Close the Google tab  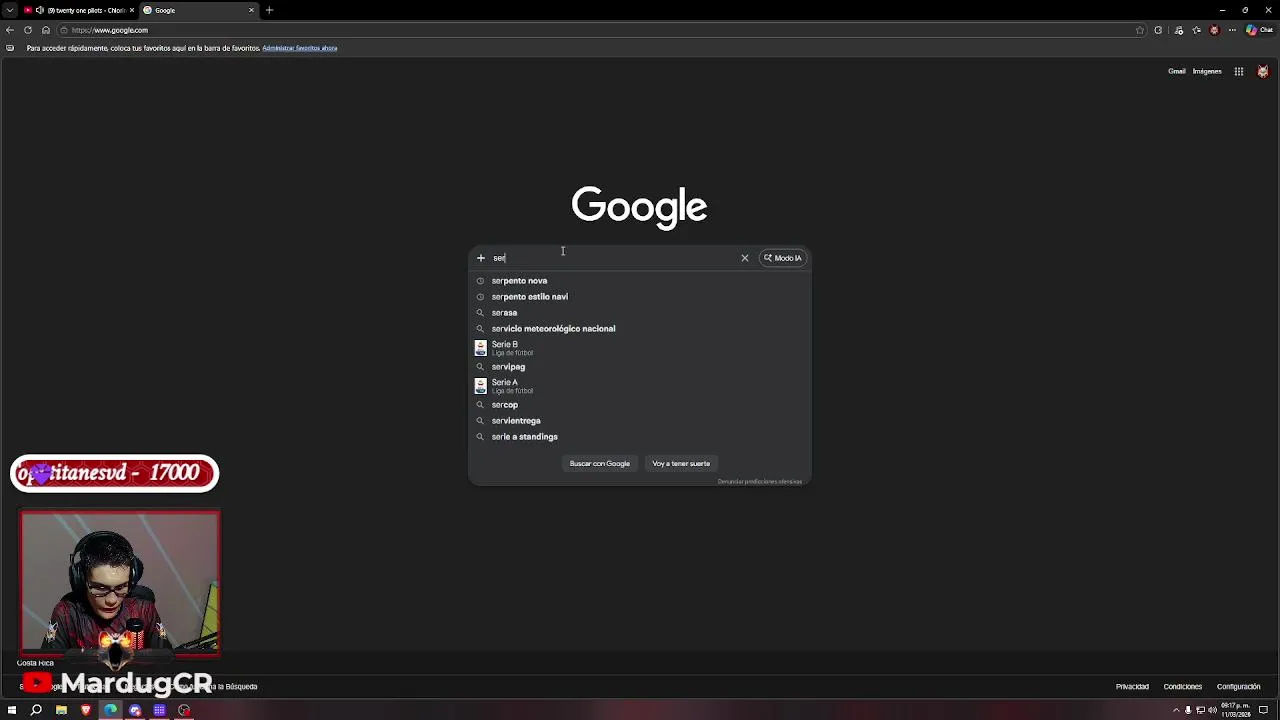pos(251,10)
